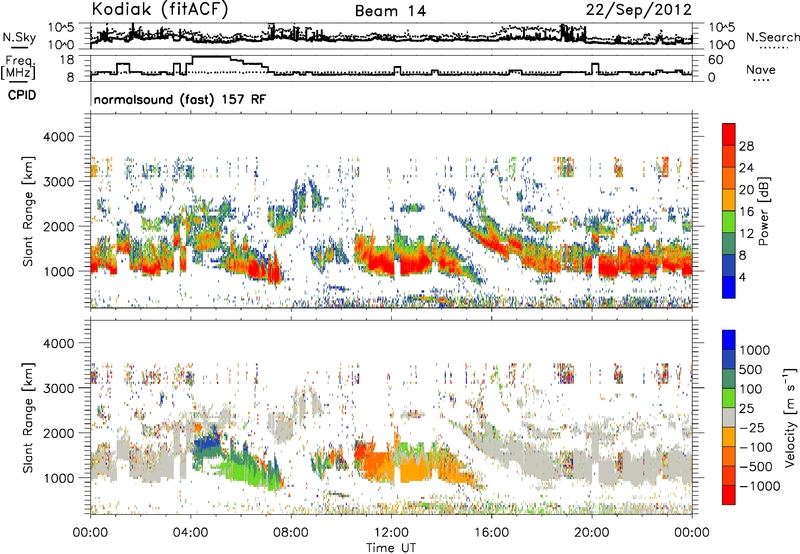This screenshot has height=554, width=800.
Task: Click the Velocity colorbar '-25' tick label
Action: tap(753, 427)
